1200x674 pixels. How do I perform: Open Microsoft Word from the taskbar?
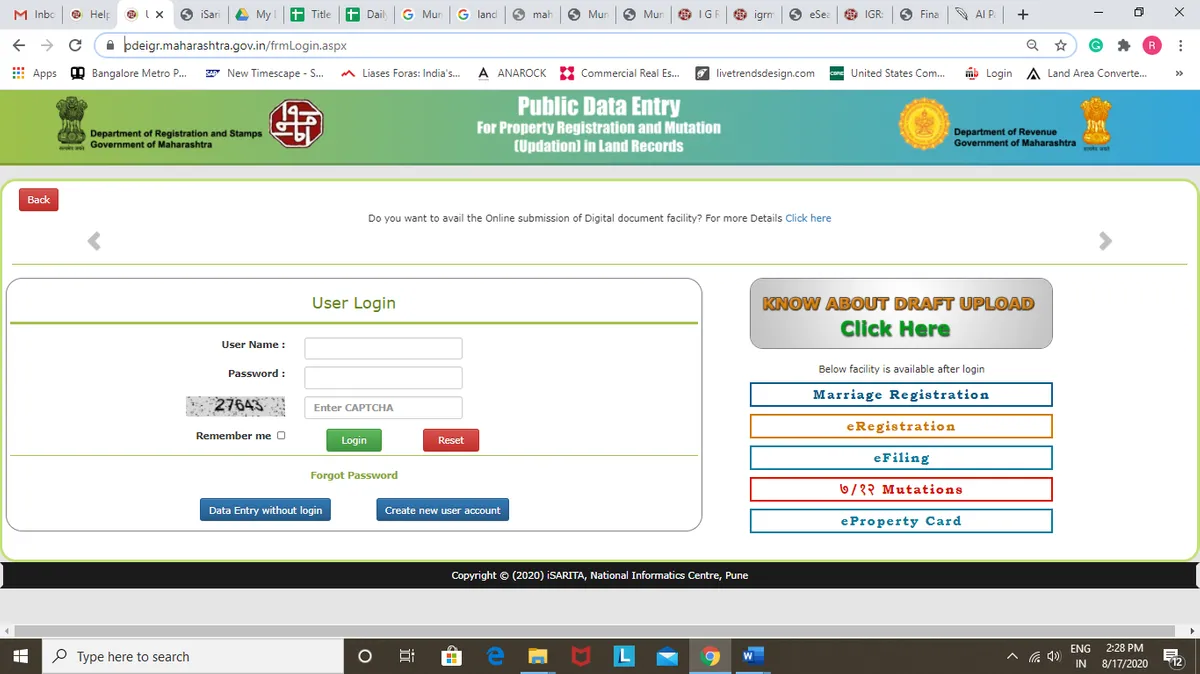tap(752, 656)
